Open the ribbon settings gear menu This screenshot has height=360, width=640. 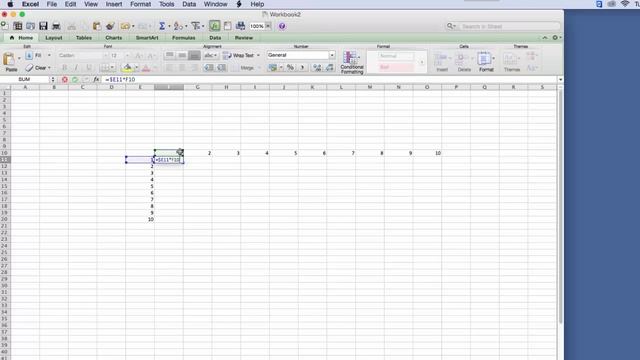coord(556,38)
